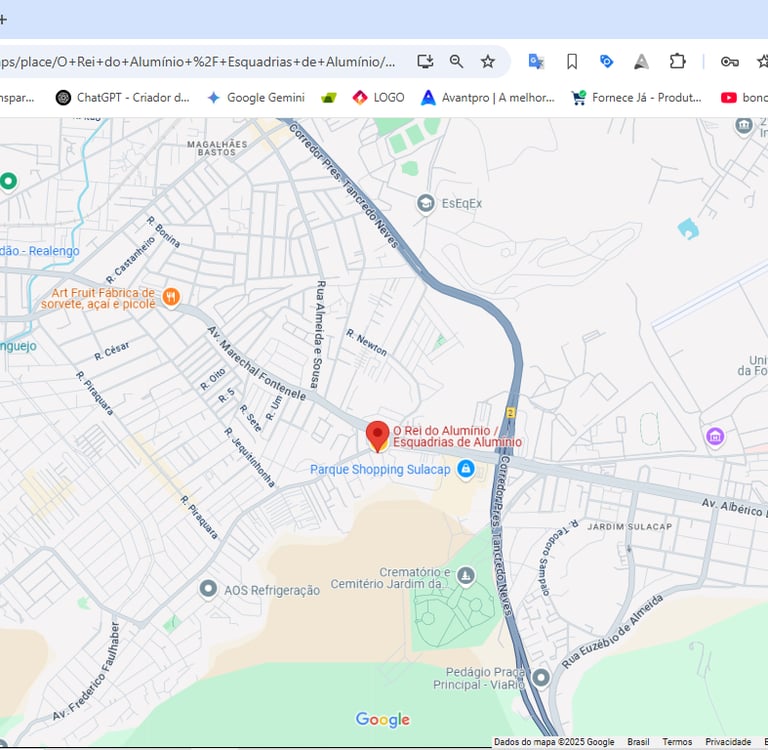Bookmark this page with the star icon
Viewport: 768px width, 750px height.
487,62
